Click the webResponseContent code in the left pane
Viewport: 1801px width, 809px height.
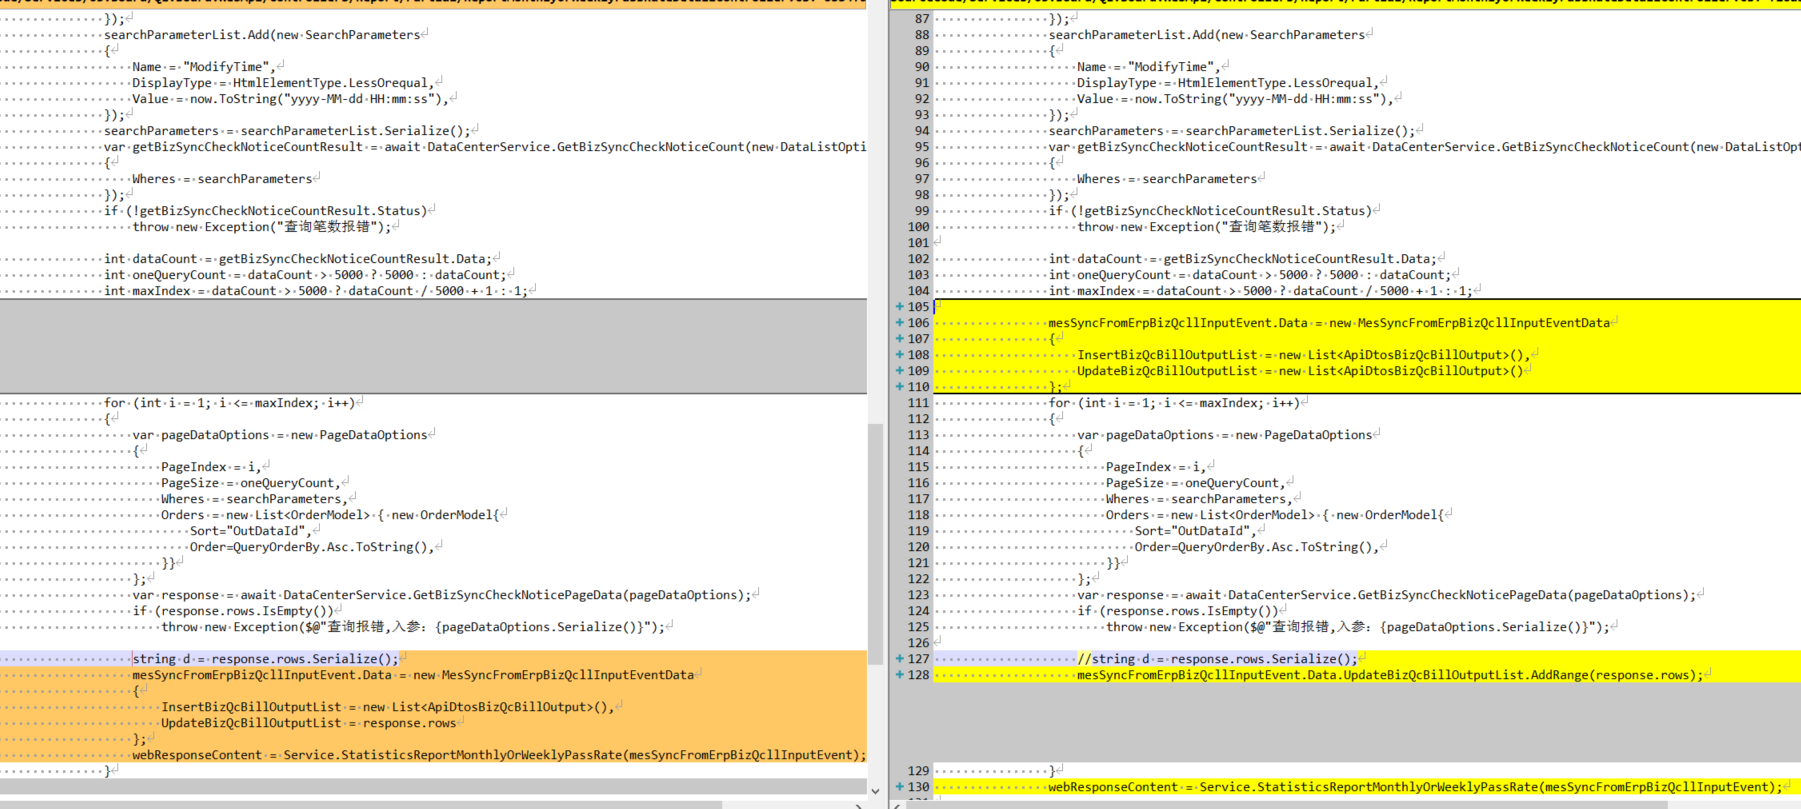(499, 755)
